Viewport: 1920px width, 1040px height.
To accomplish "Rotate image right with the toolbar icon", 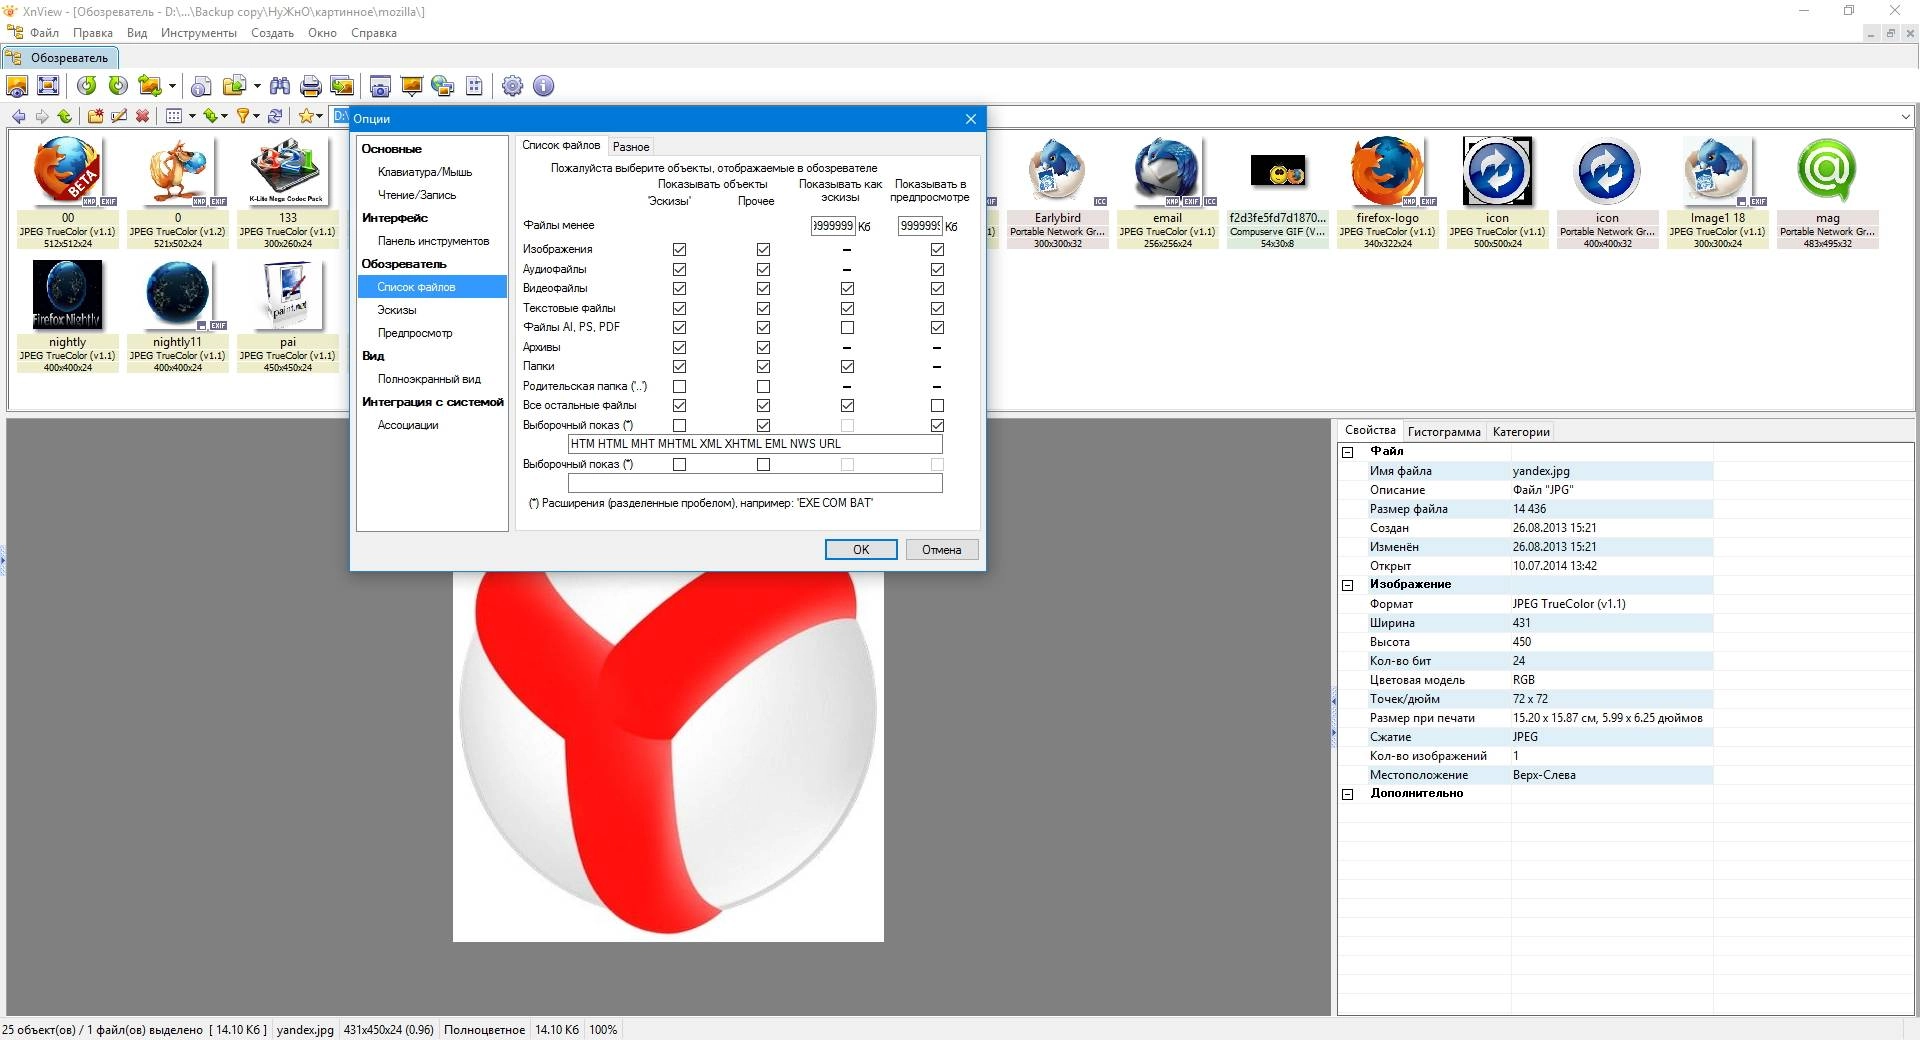I will (x=118, y=86).
